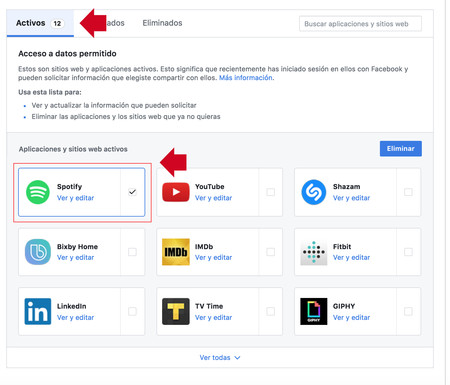Open Ver y editar for YouTube
The image size is (450, 385).
[x=213, y=198]
